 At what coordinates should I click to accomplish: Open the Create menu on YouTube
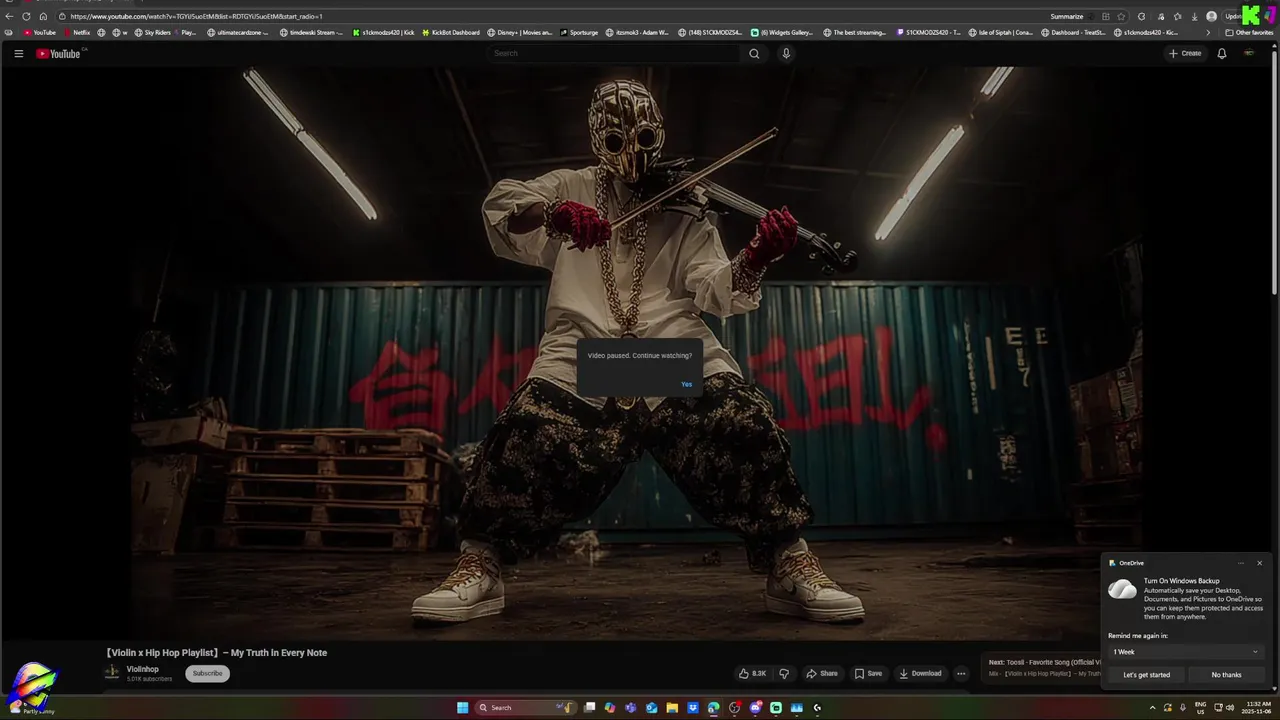(1185, 53)
